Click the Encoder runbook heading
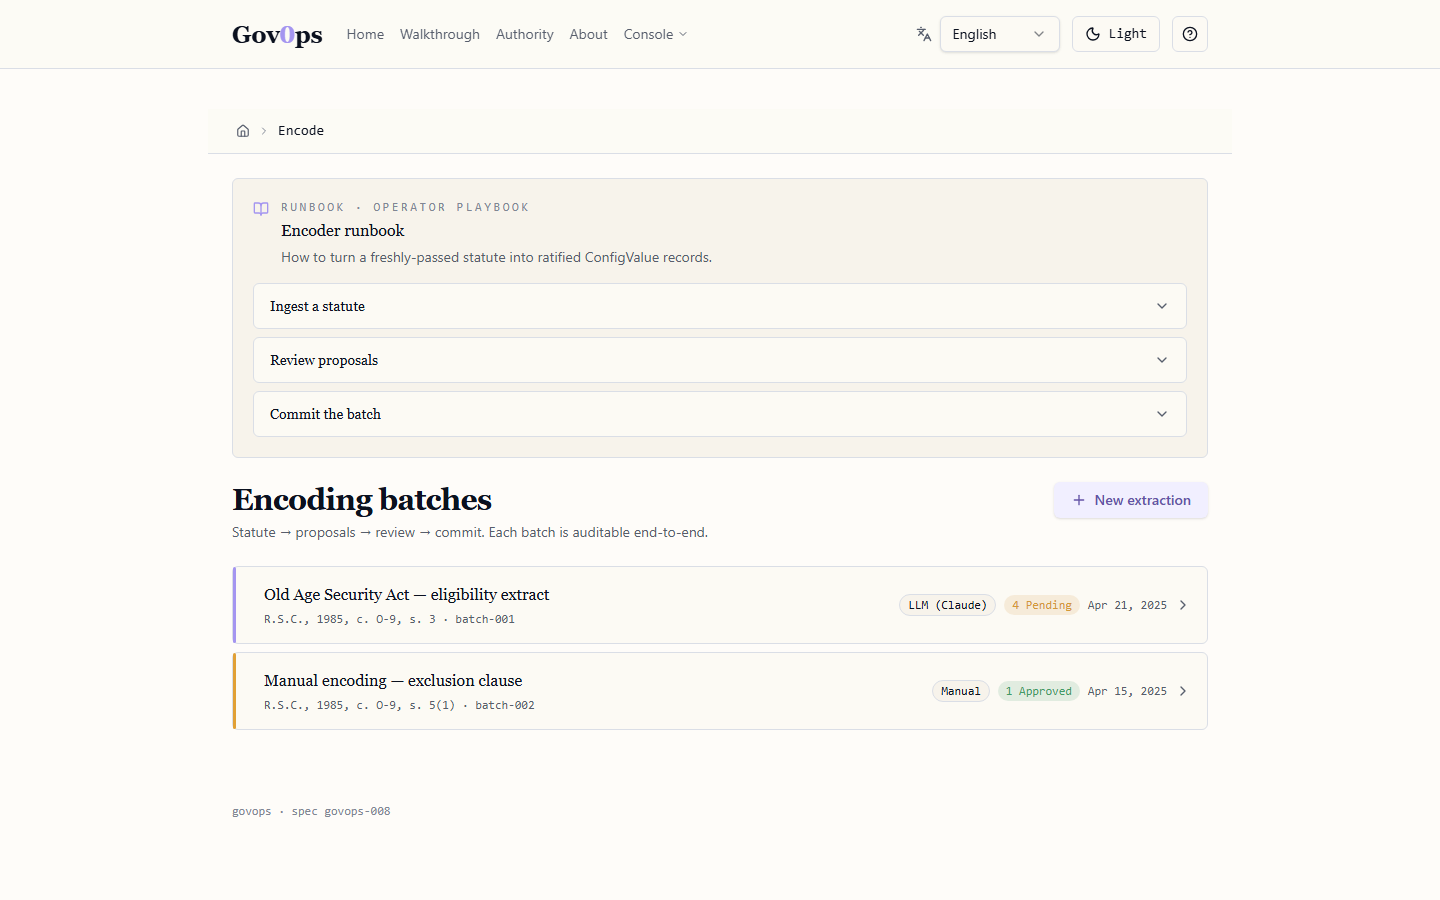Image resolution: width=1440 pixels, height=900 pixels. (343, 231)
